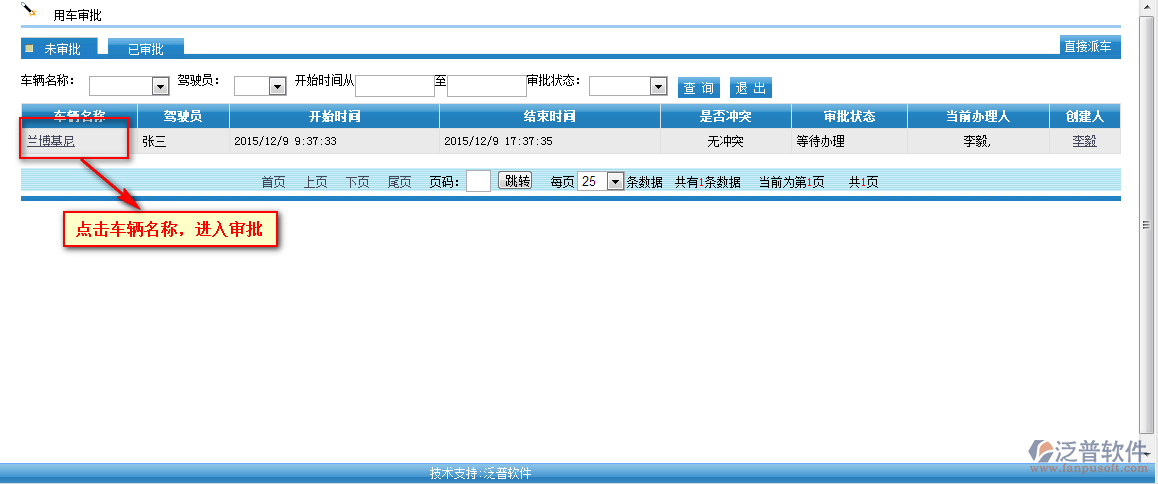The width and height of the screenshot is (1158, 484).
Task: Click the 直接派车 button
Action: 1090,46
